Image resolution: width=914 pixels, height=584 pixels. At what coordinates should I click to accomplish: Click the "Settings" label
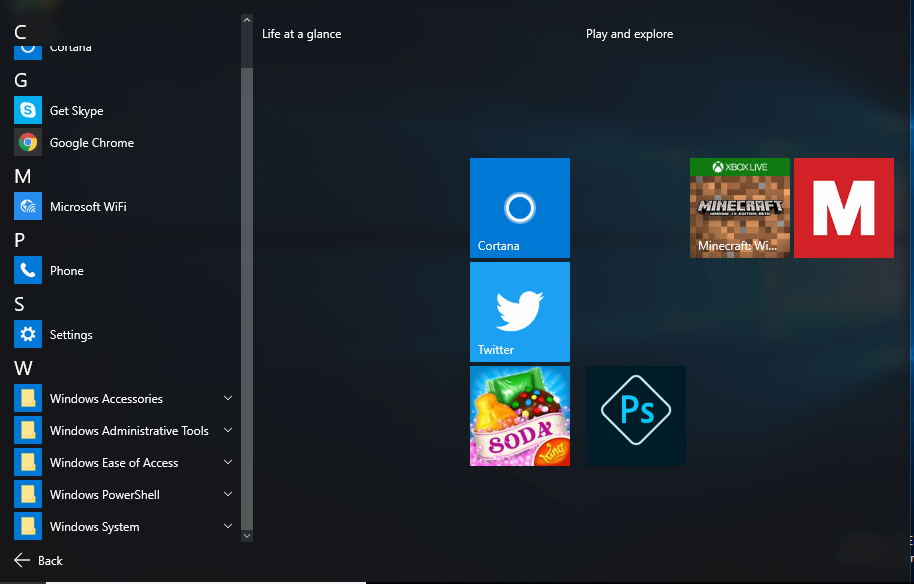71,335
